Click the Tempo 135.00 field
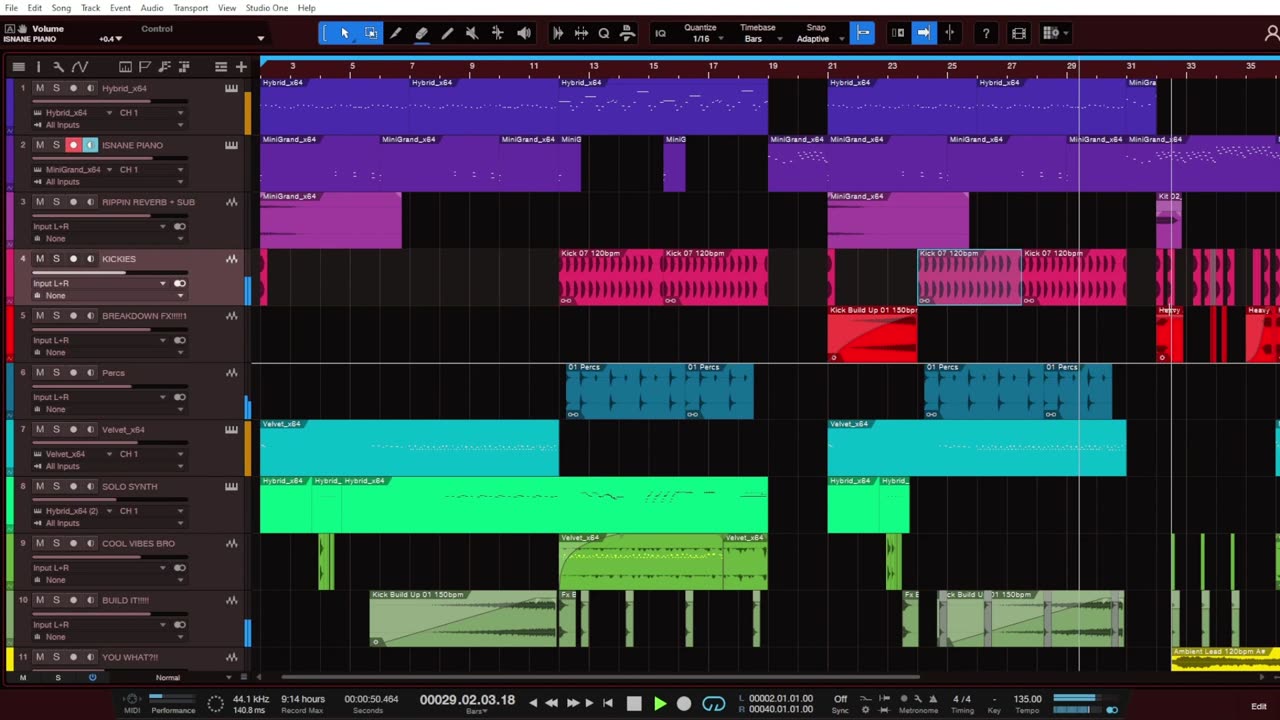Image resolution: width=1280 pixels, height=720 pixels. 1028,699
